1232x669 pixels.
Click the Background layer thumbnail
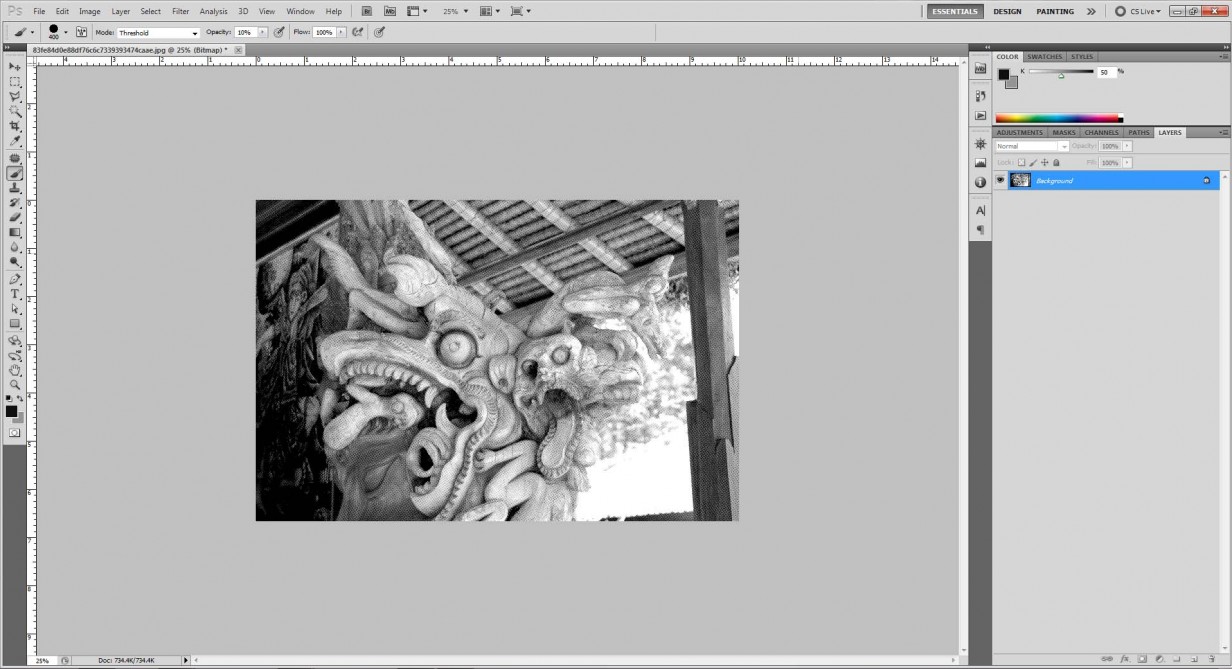tap(1018, 180)
